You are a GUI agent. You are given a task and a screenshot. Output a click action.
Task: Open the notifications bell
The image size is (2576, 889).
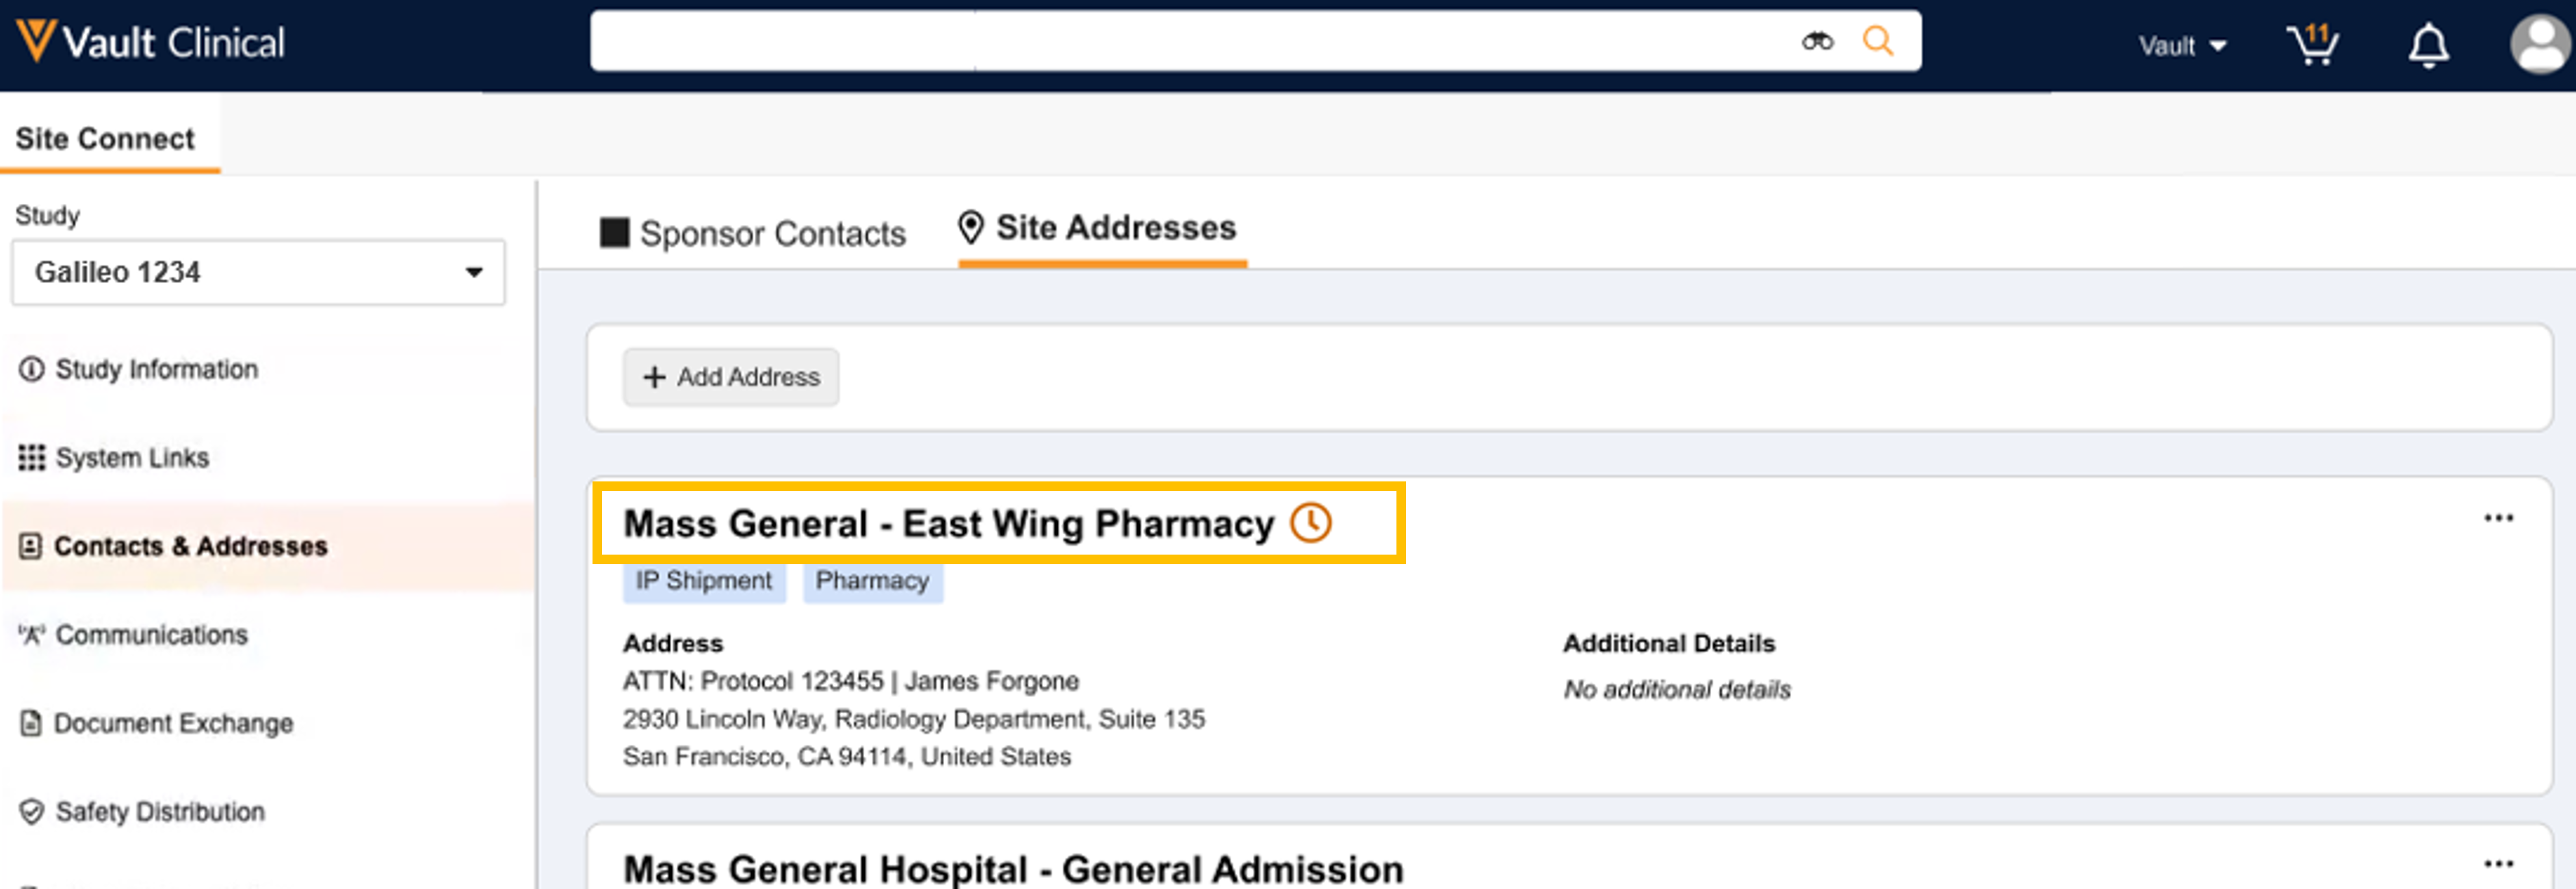click(2428, 46)
